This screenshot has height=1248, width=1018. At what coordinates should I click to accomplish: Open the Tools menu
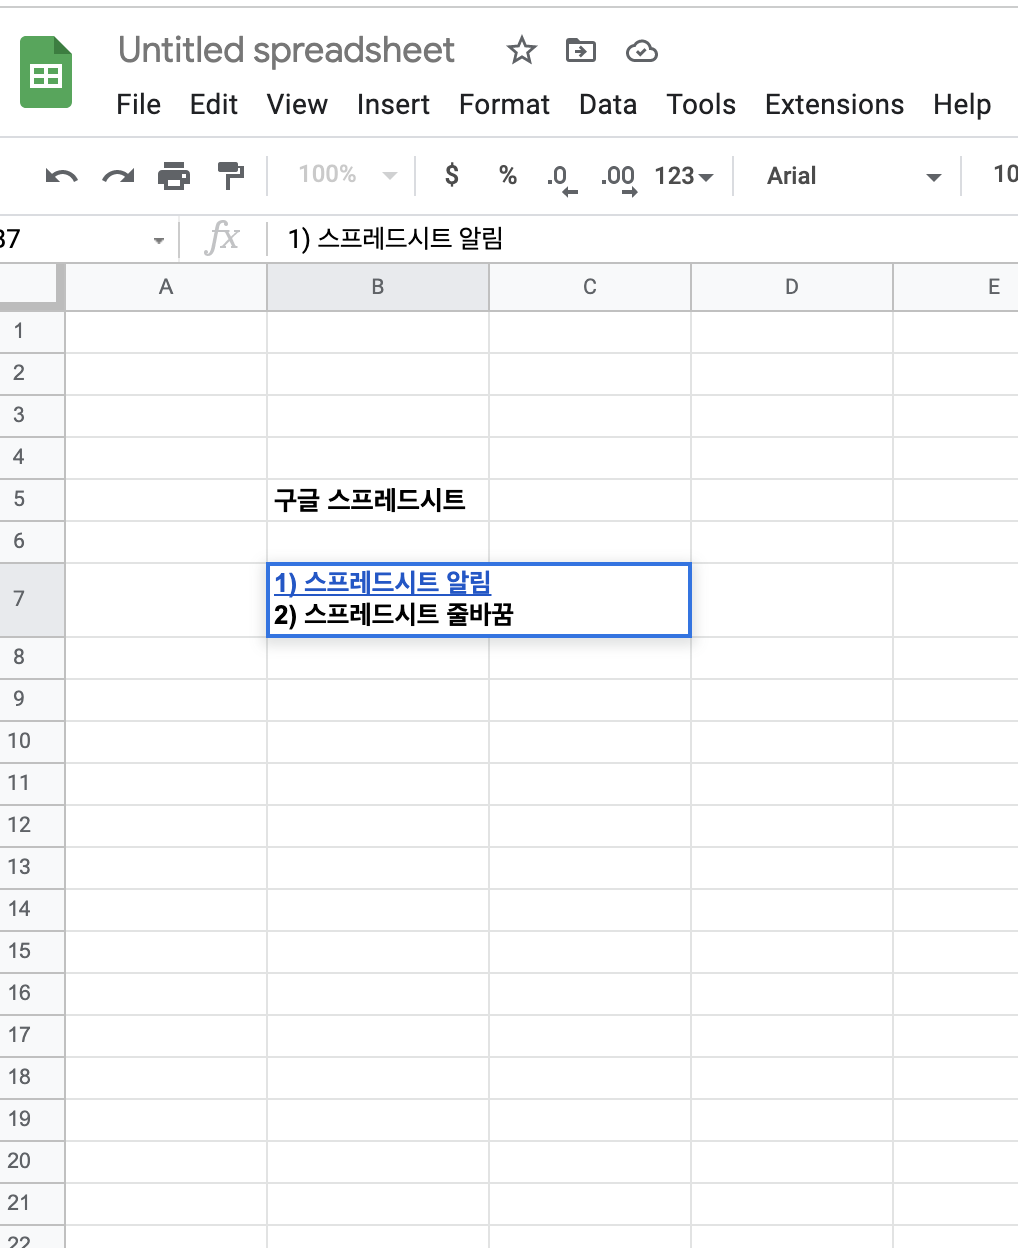[x=701, y=104]
